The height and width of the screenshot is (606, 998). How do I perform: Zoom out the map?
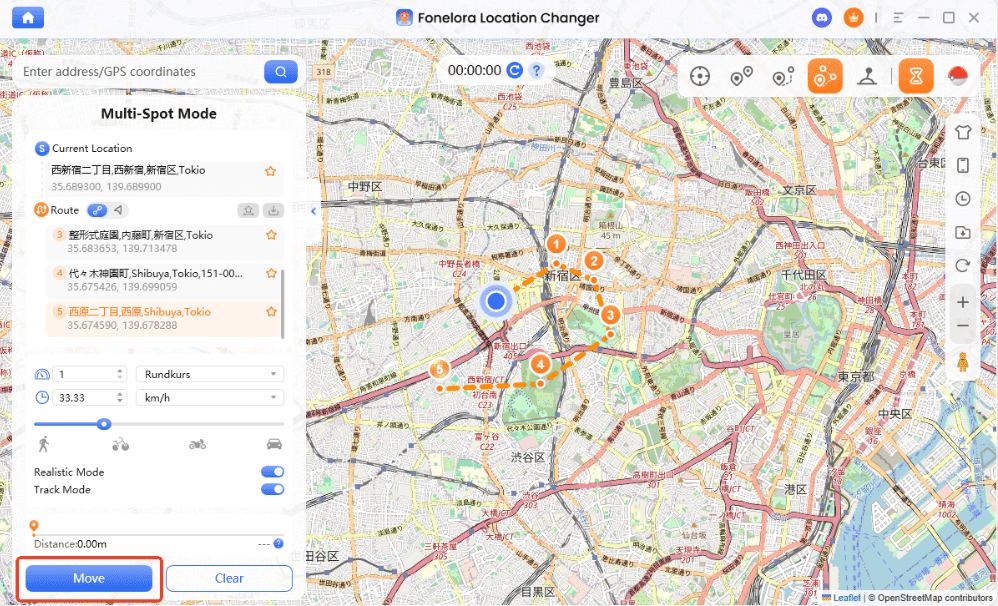[x=963, y=326]
